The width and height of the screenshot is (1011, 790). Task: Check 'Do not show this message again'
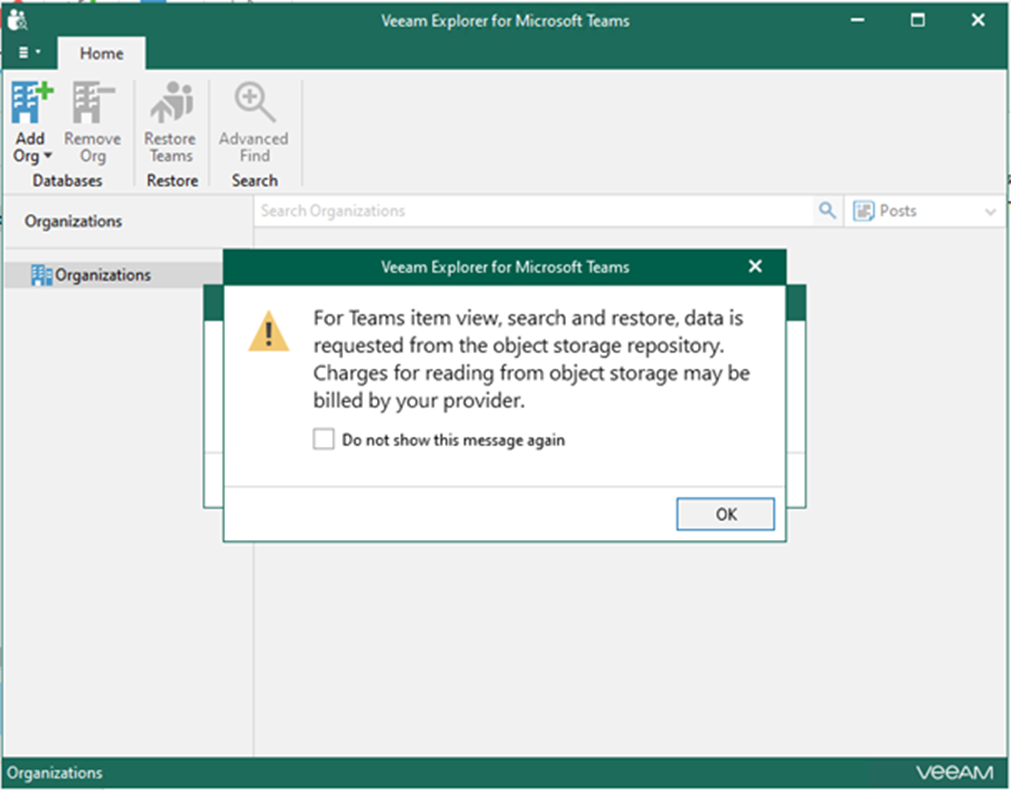(x=324, y=440)
